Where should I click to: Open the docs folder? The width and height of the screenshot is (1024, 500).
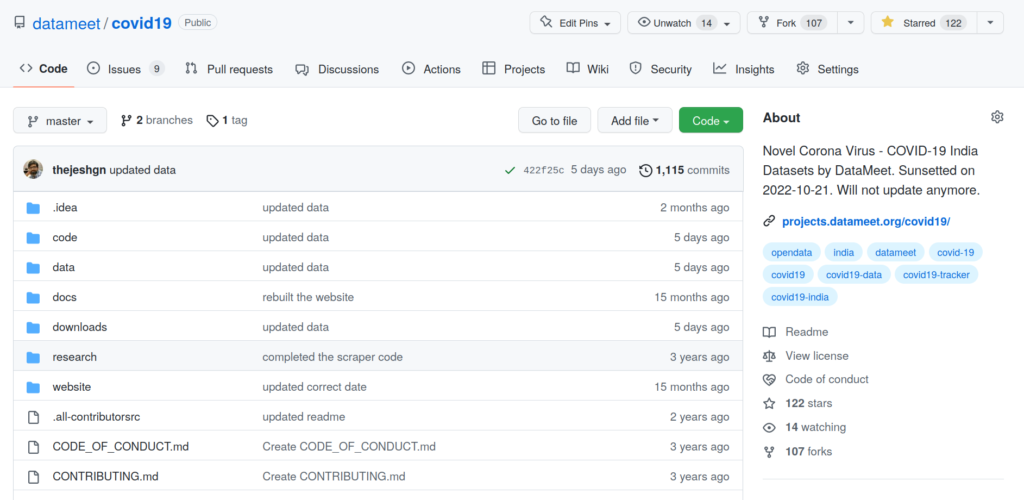point(65,297)
